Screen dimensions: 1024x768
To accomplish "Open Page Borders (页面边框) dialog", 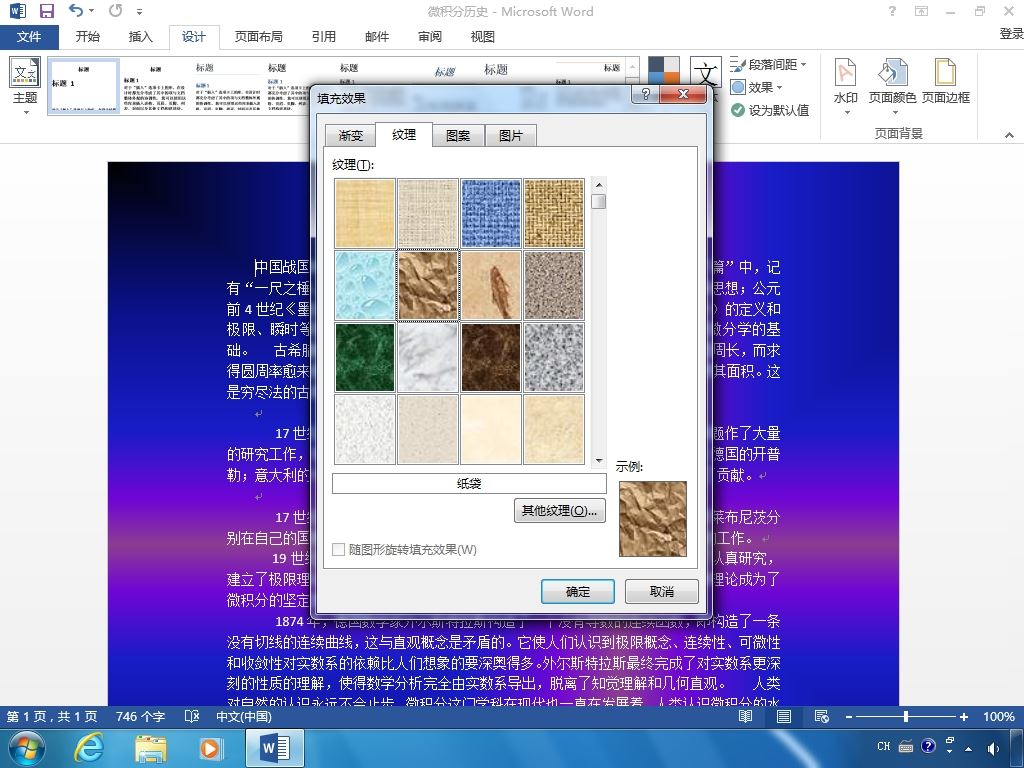I will point(946,82).
